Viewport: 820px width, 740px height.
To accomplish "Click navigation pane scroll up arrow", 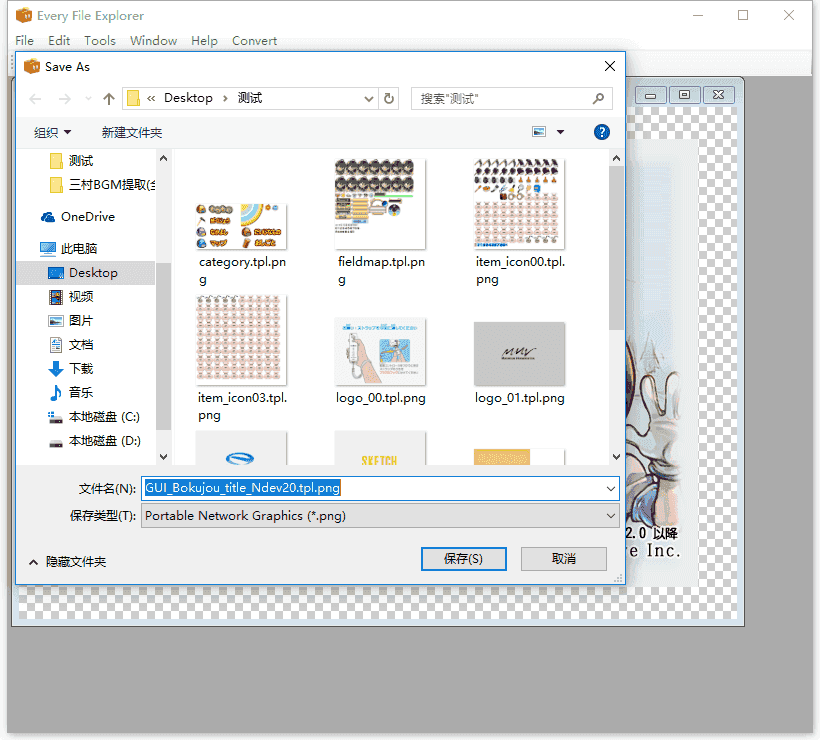I will 164,158.
